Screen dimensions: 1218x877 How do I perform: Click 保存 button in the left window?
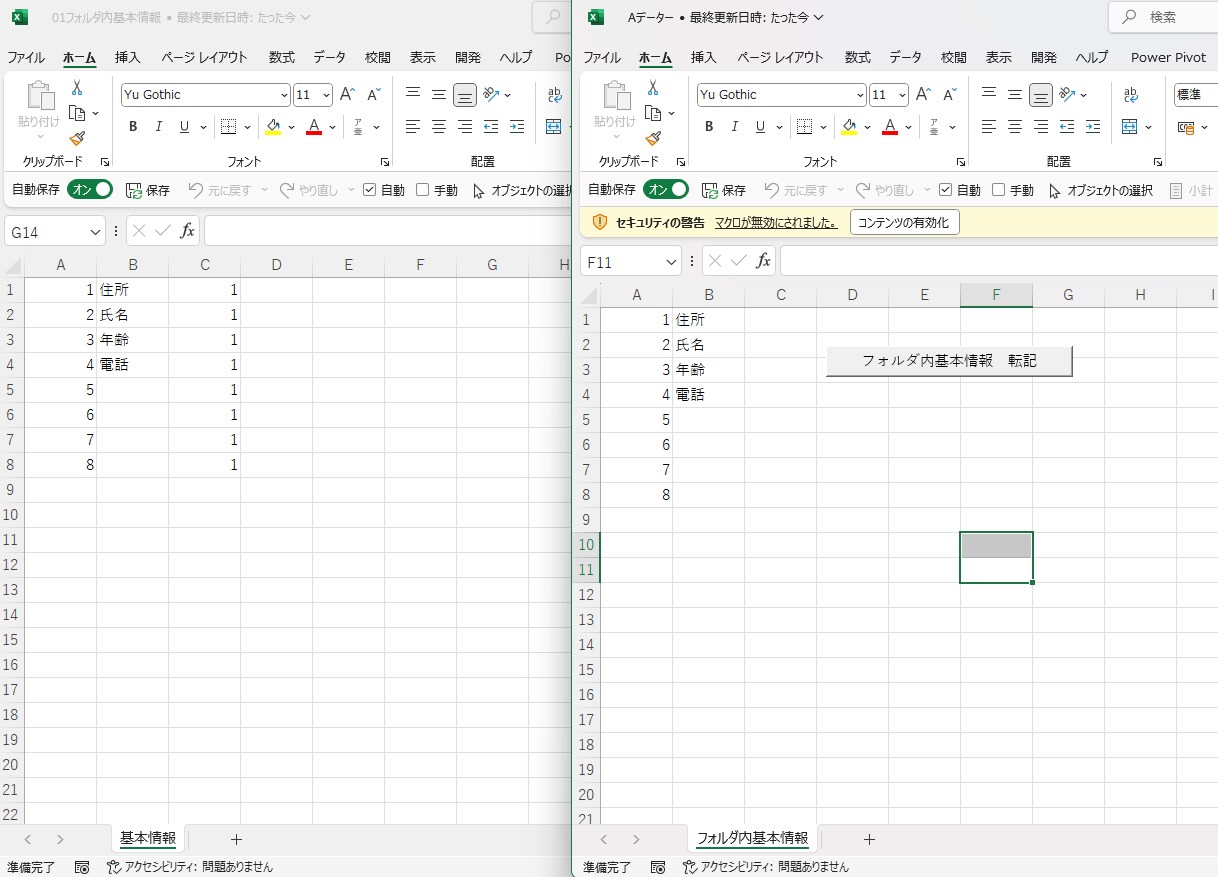pos(148,189)
